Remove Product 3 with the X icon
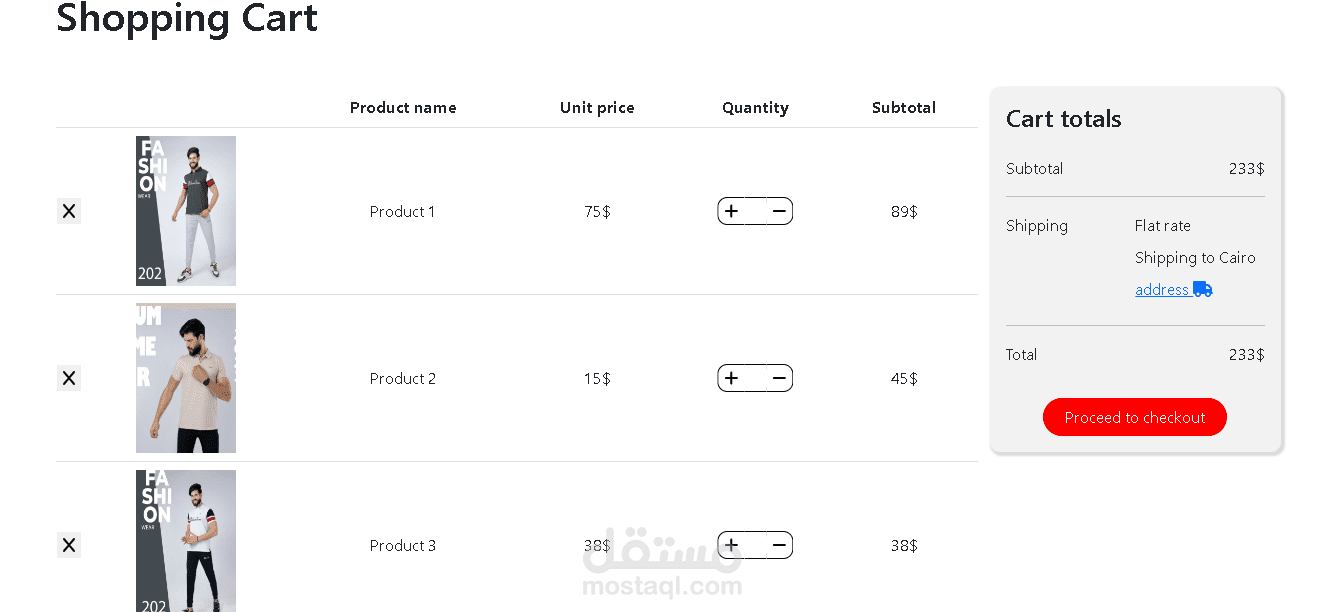The height and width of the screenshot is (612, 1325). pos(69,545)
